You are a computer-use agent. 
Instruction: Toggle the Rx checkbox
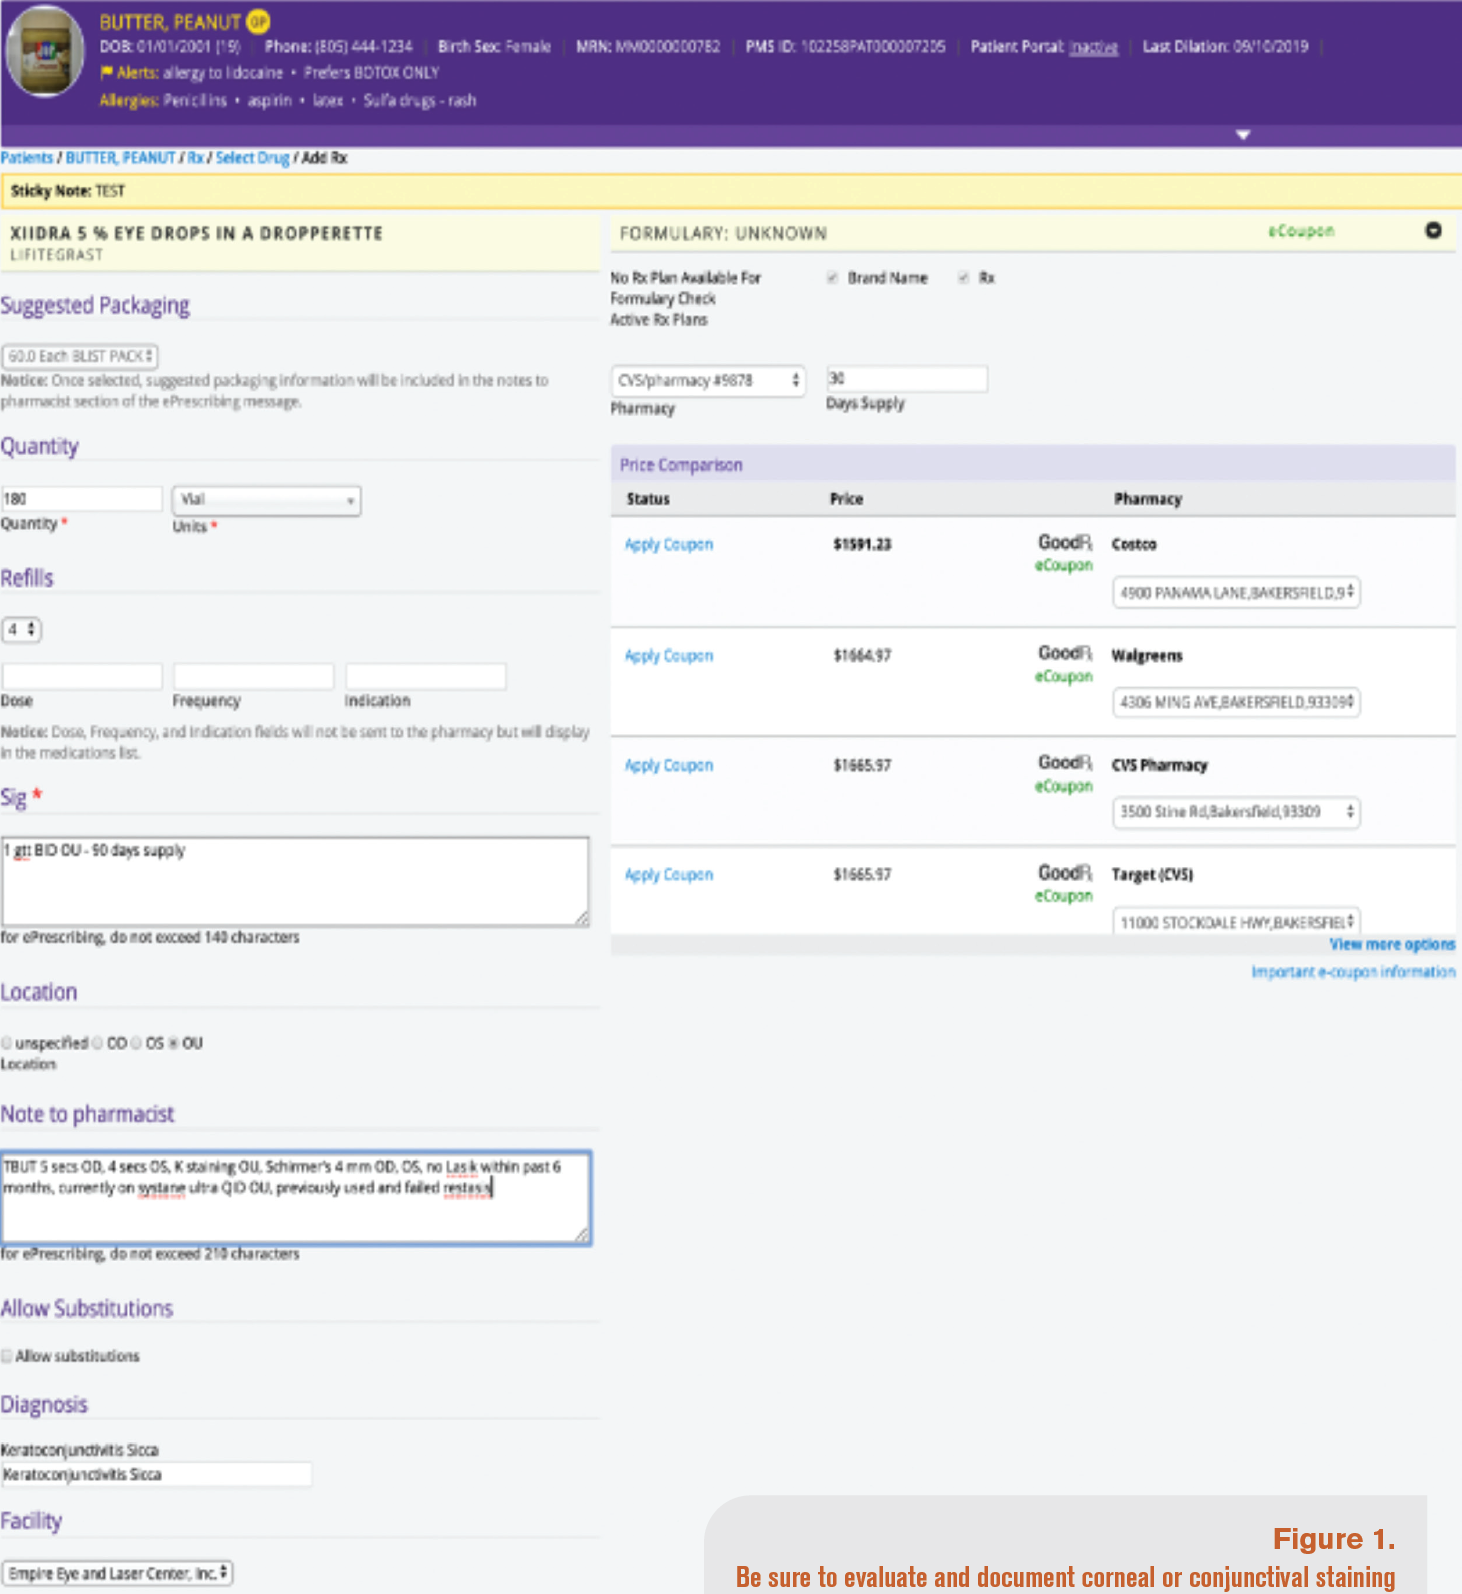coord(963,278)
